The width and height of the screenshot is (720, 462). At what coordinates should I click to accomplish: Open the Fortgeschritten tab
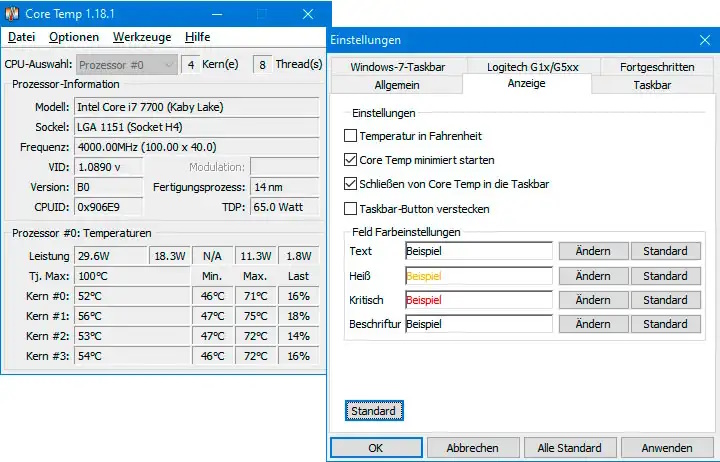point(657,67)
